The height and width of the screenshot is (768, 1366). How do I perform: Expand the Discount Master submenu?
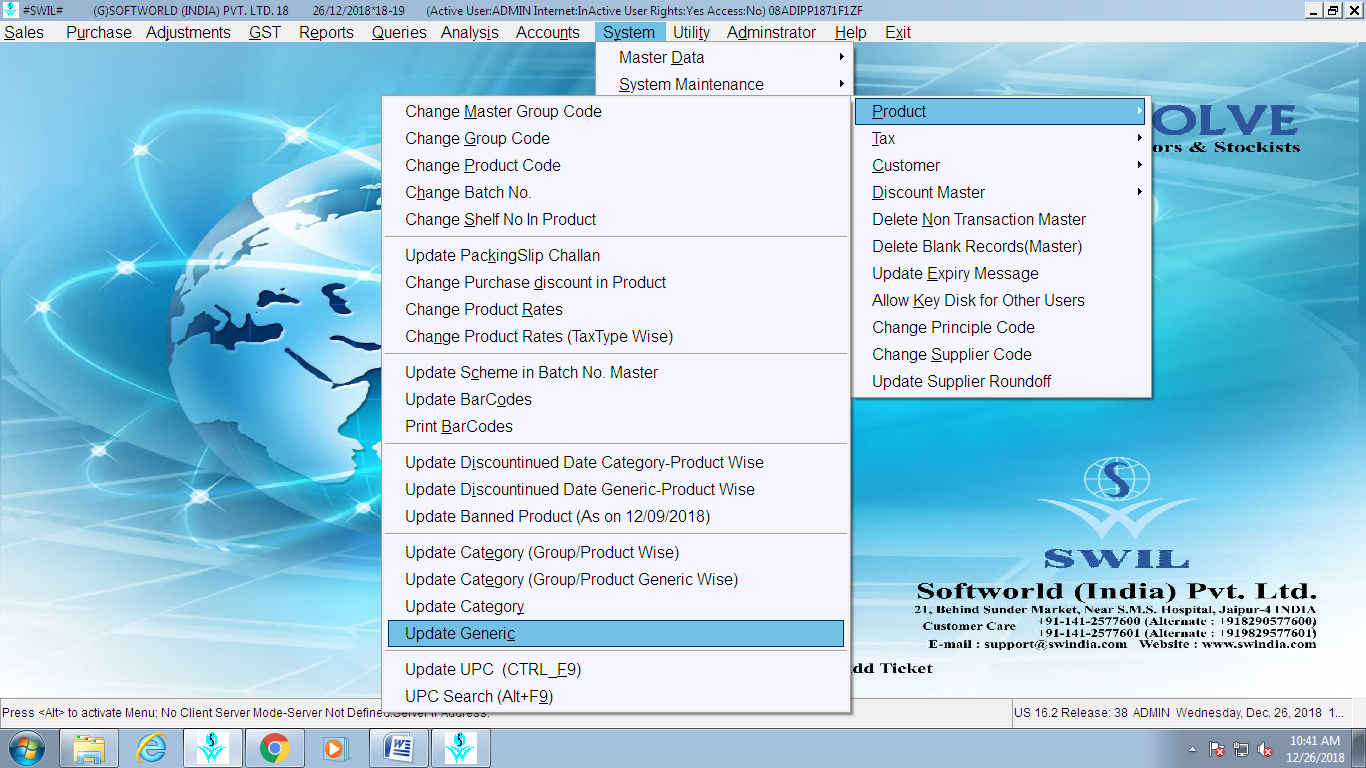coord(1001,192)
